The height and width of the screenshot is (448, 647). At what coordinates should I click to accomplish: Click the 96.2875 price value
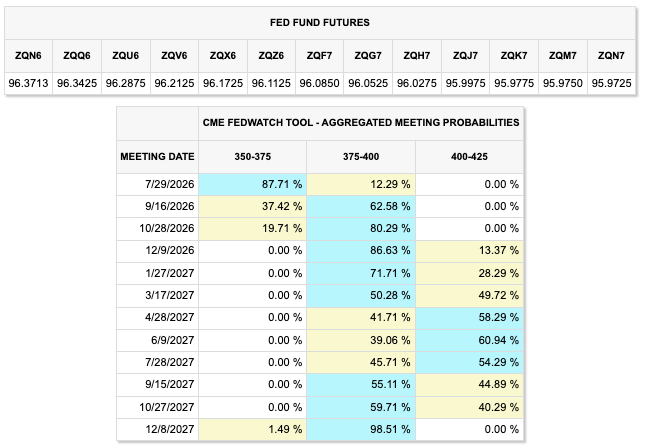point(126,83)
